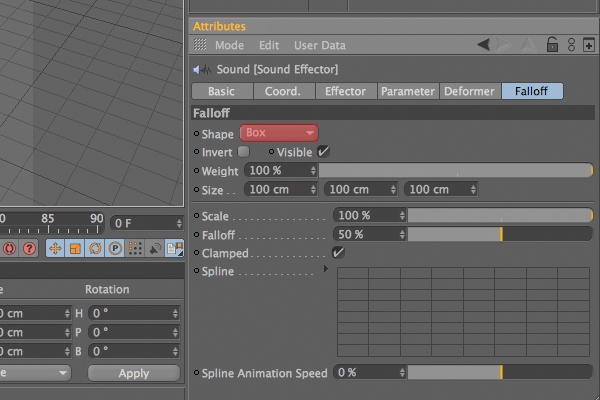Select the Falloff tab

point(532,91)
